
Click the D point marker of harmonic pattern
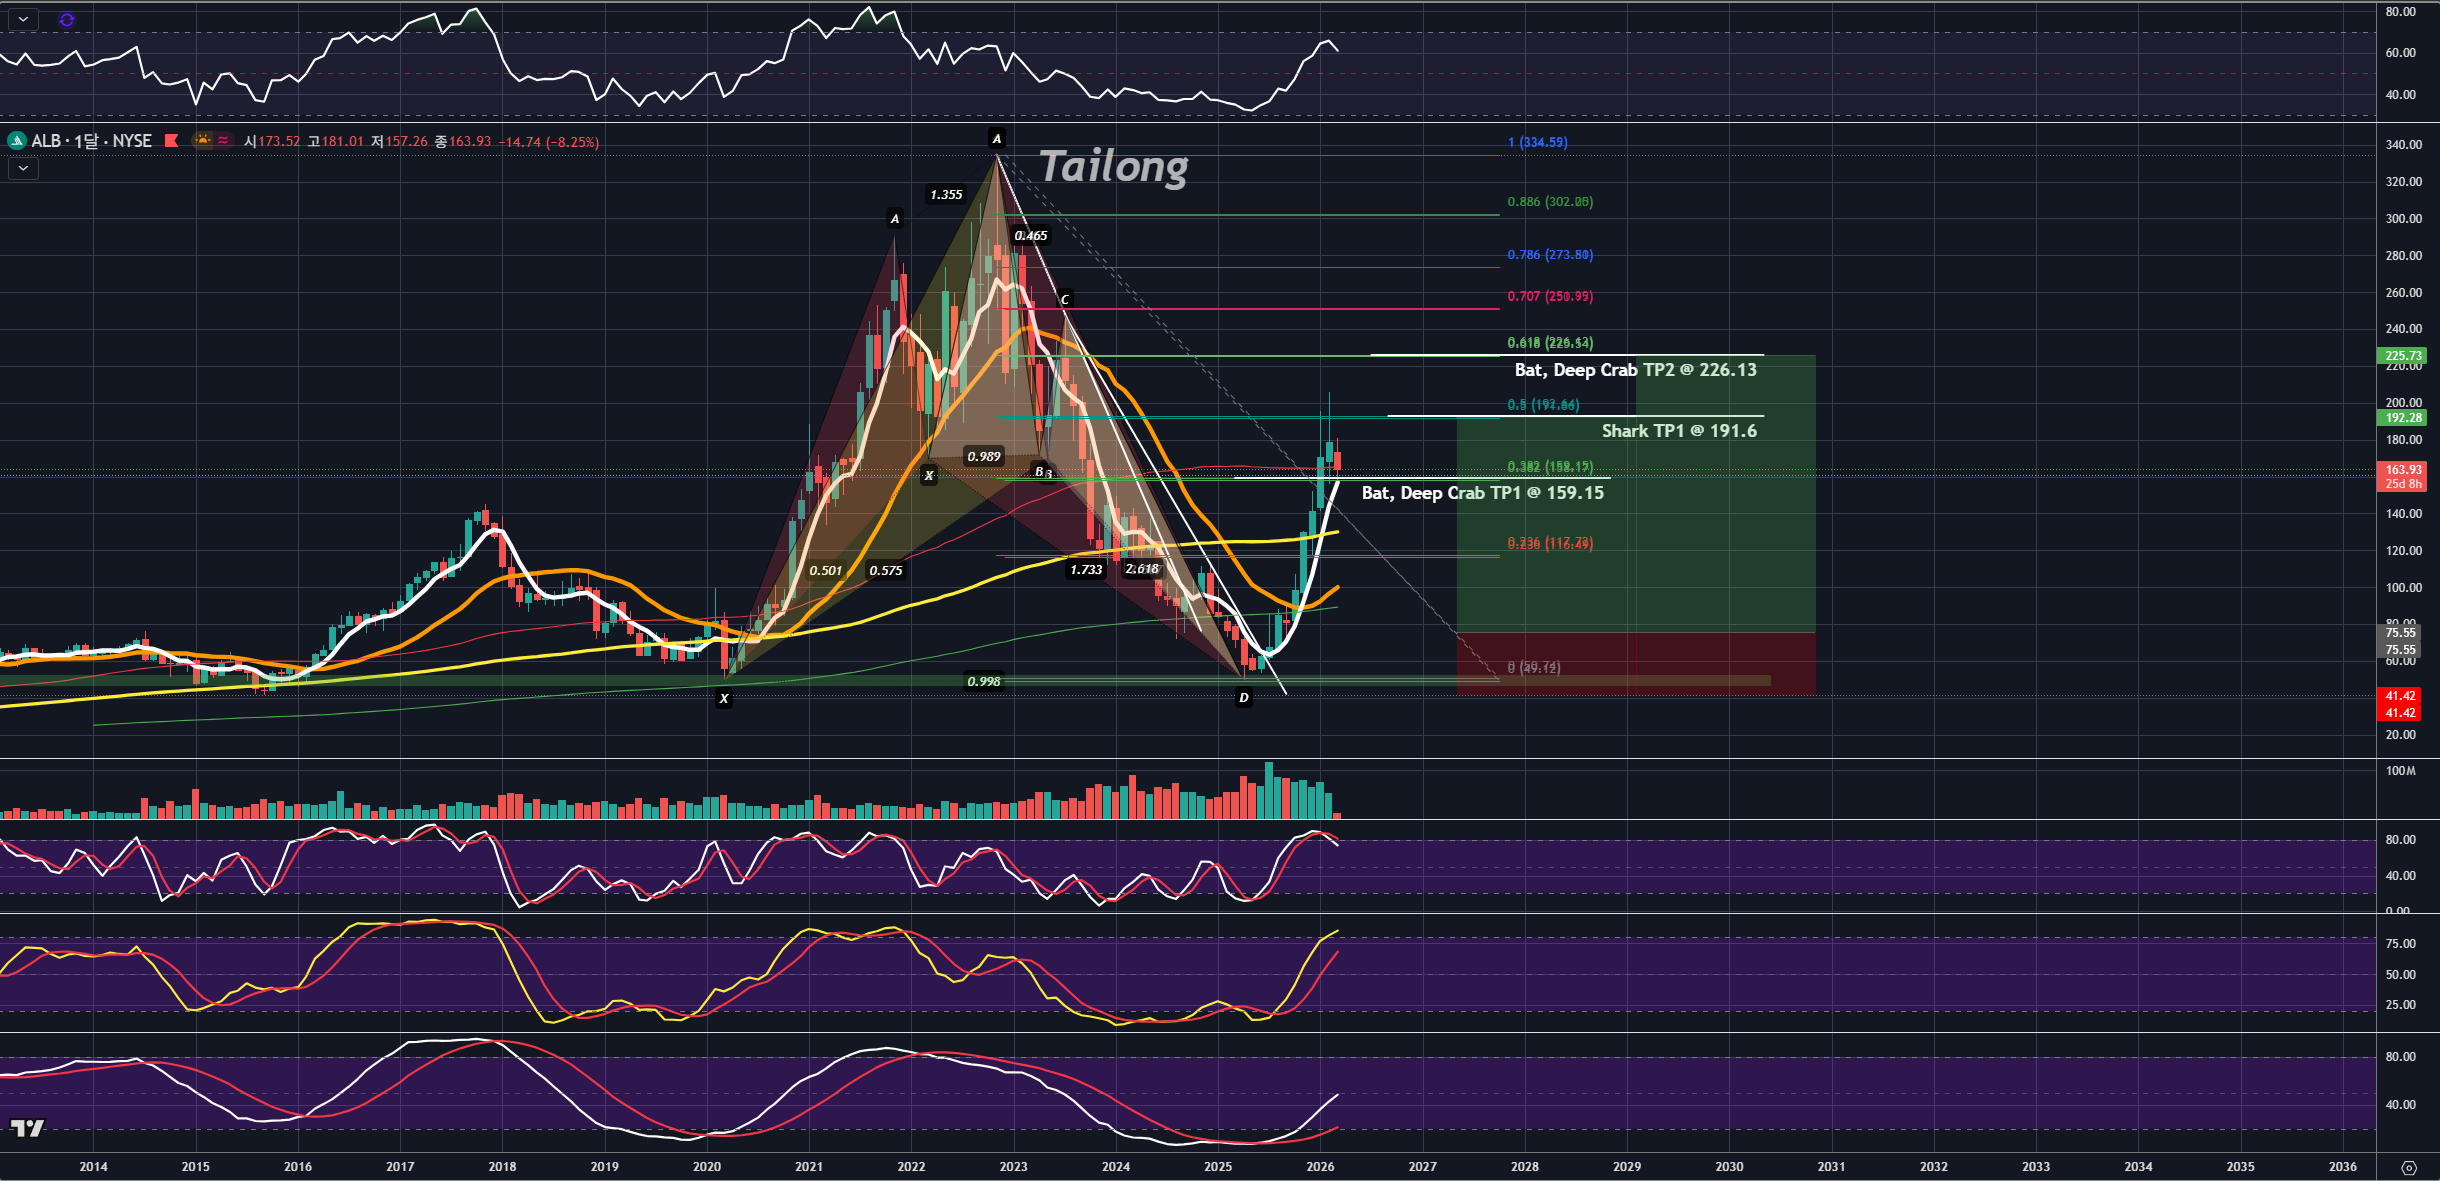pyautogui.click(x=1243, y=698)
